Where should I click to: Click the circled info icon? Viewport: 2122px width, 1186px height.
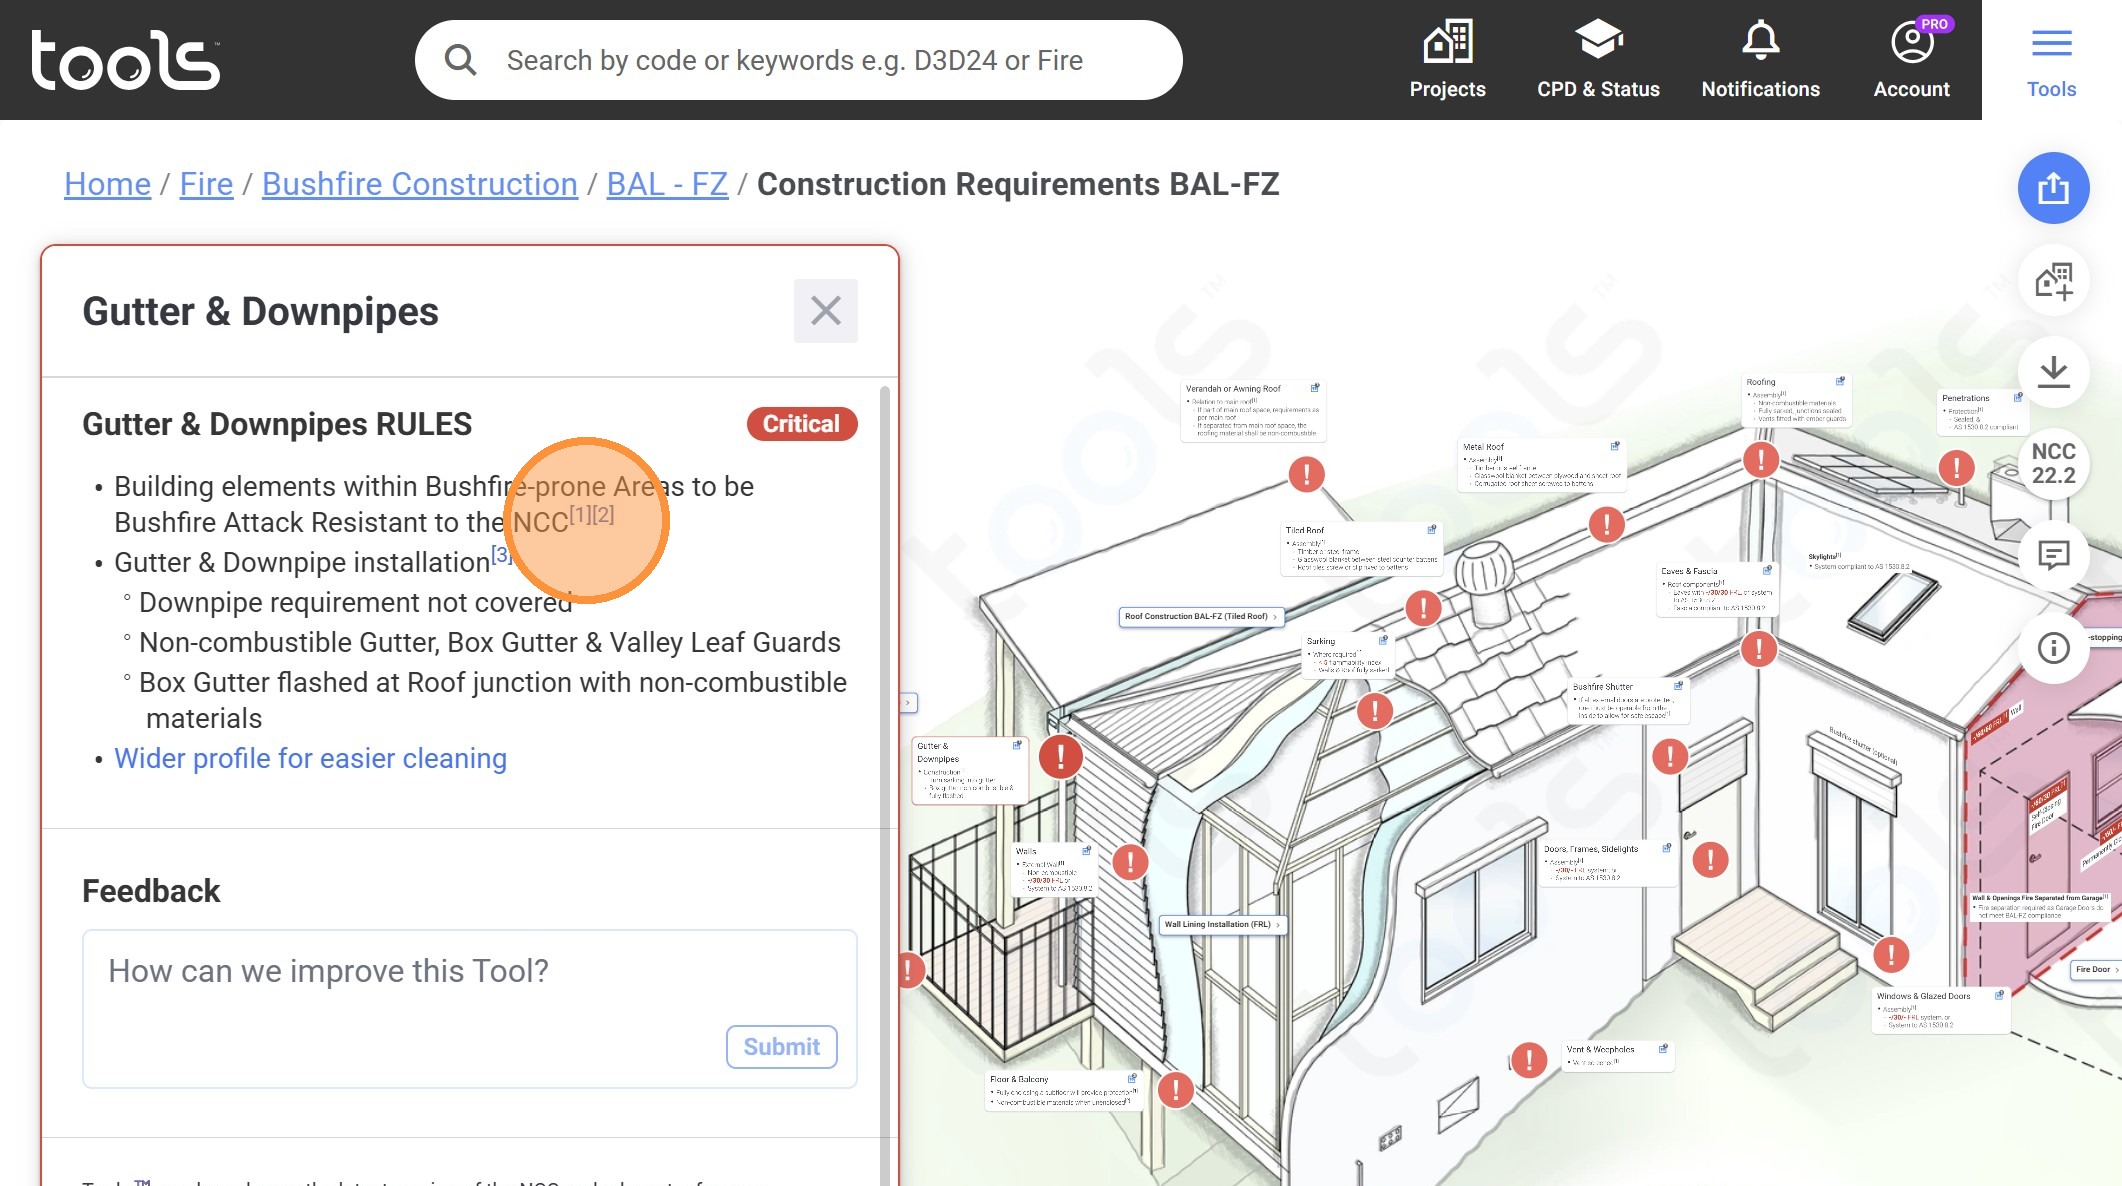pyautogui.click(x=2053, y=648)
